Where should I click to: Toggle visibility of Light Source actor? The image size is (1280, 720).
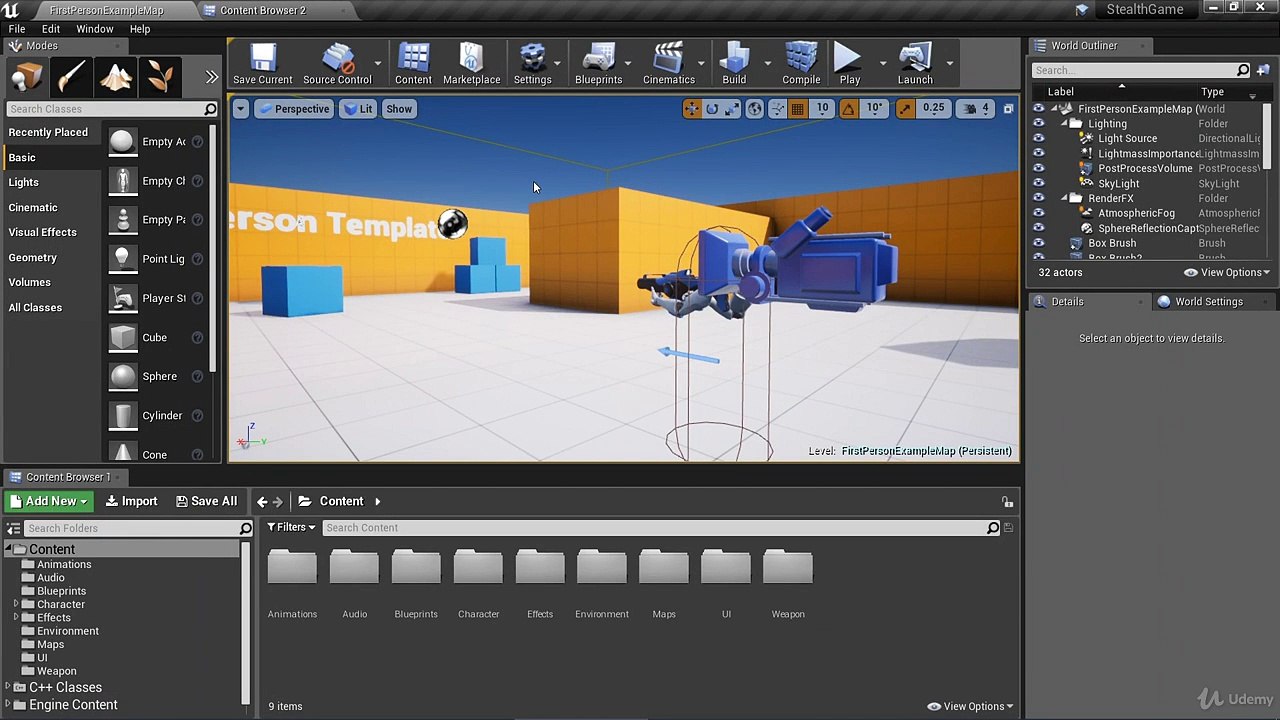[x=1038, y=138]
